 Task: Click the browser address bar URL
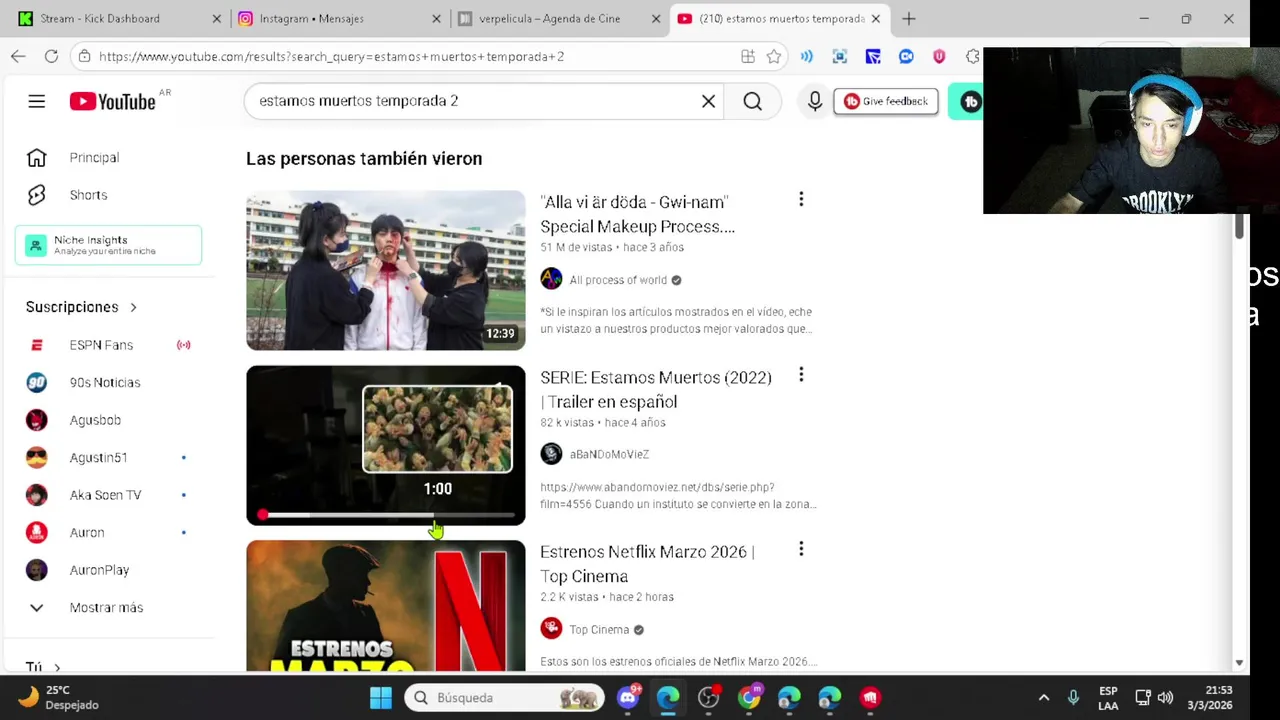click(x=331, y=57)
